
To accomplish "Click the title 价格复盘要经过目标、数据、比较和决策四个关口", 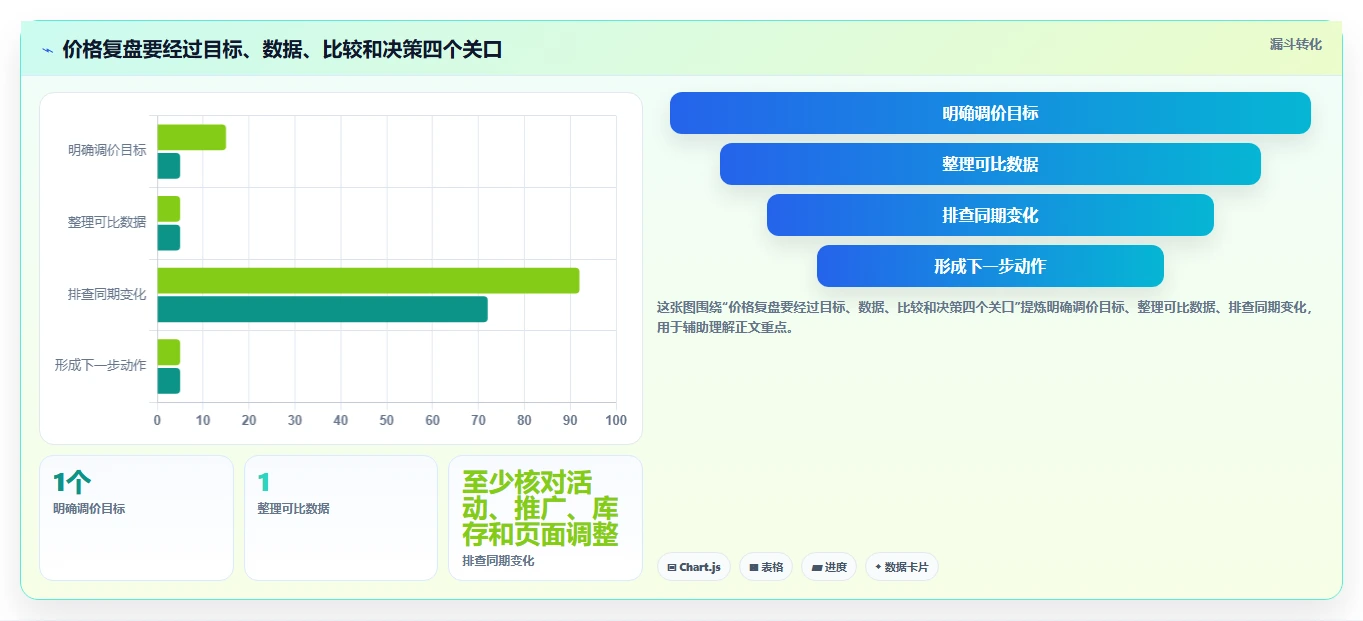I will point(282,49).
